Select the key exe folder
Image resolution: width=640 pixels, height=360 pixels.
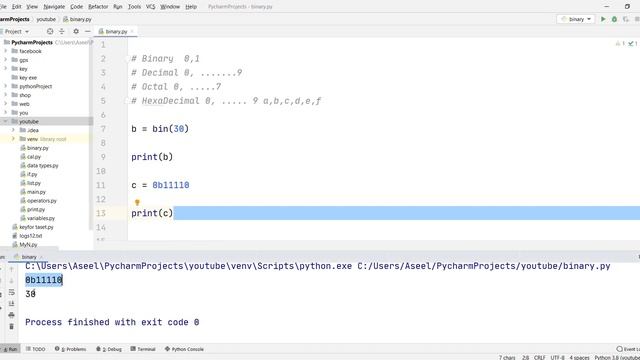tap(28, 78)
